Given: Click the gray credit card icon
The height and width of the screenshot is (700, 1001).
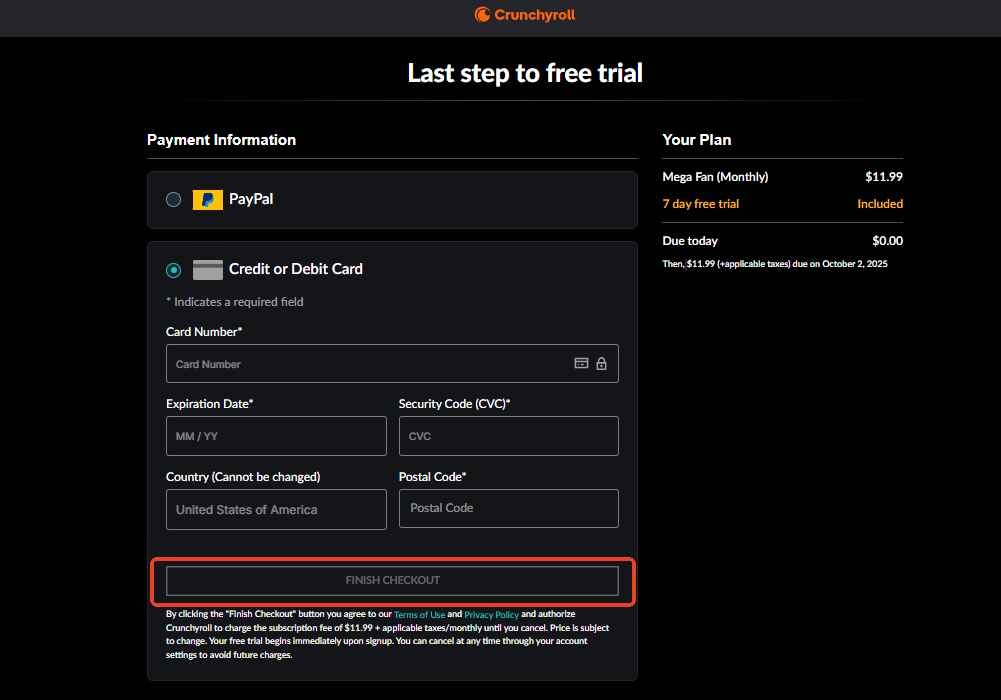Looking at the screenshot, I should pyautogui.click(x=208, y=270).
